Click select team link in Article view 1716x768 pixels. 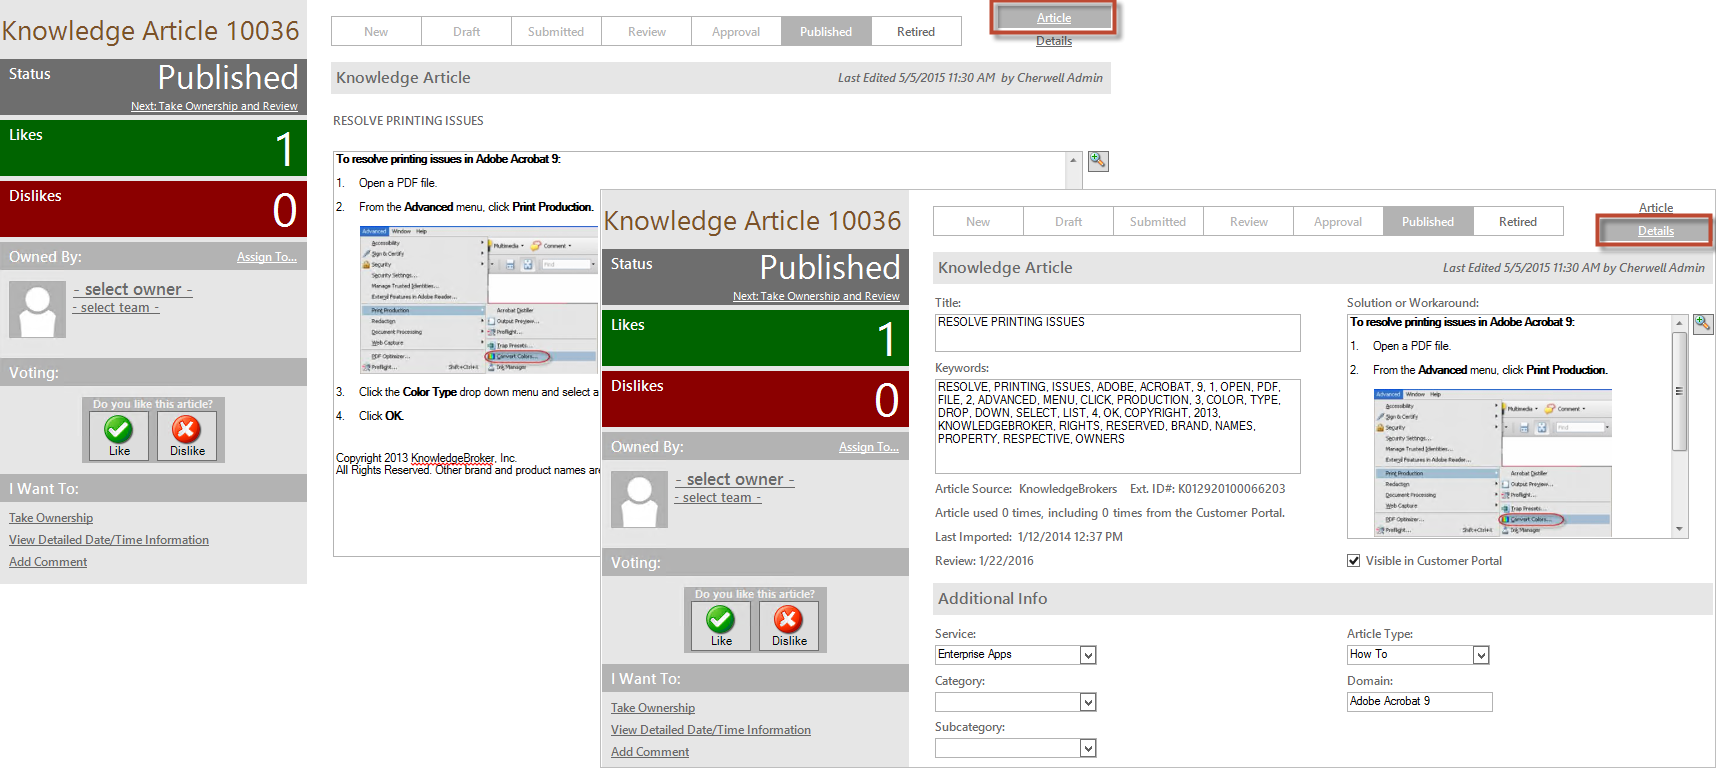point(116,308)
